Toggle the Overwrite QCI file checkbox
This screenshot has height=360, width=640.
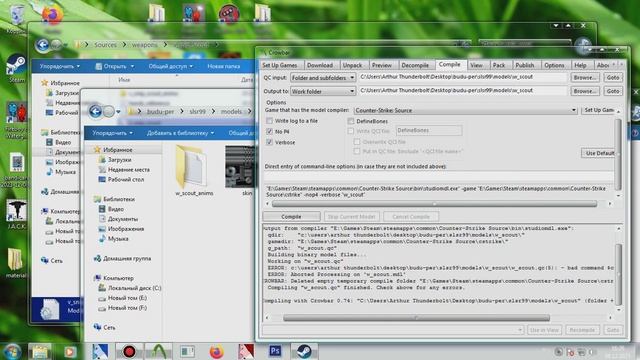(357, 142)
